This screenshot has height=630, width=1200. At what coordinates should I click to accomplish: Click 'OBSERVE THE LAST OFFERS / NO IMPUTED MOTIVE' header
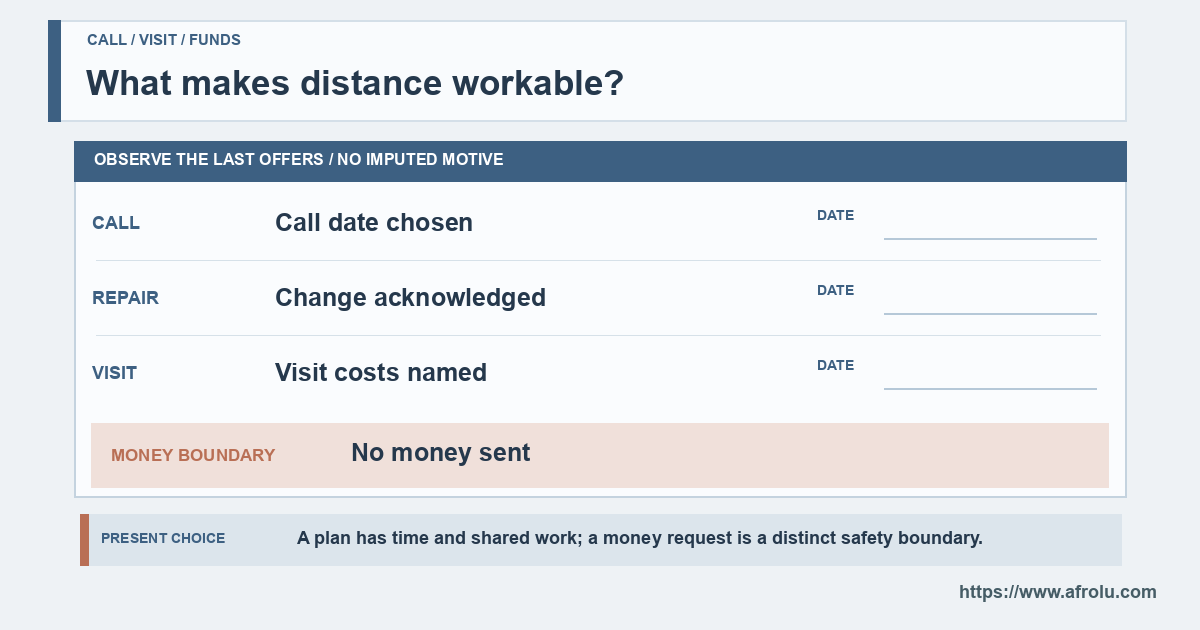[x=299, y=160]
